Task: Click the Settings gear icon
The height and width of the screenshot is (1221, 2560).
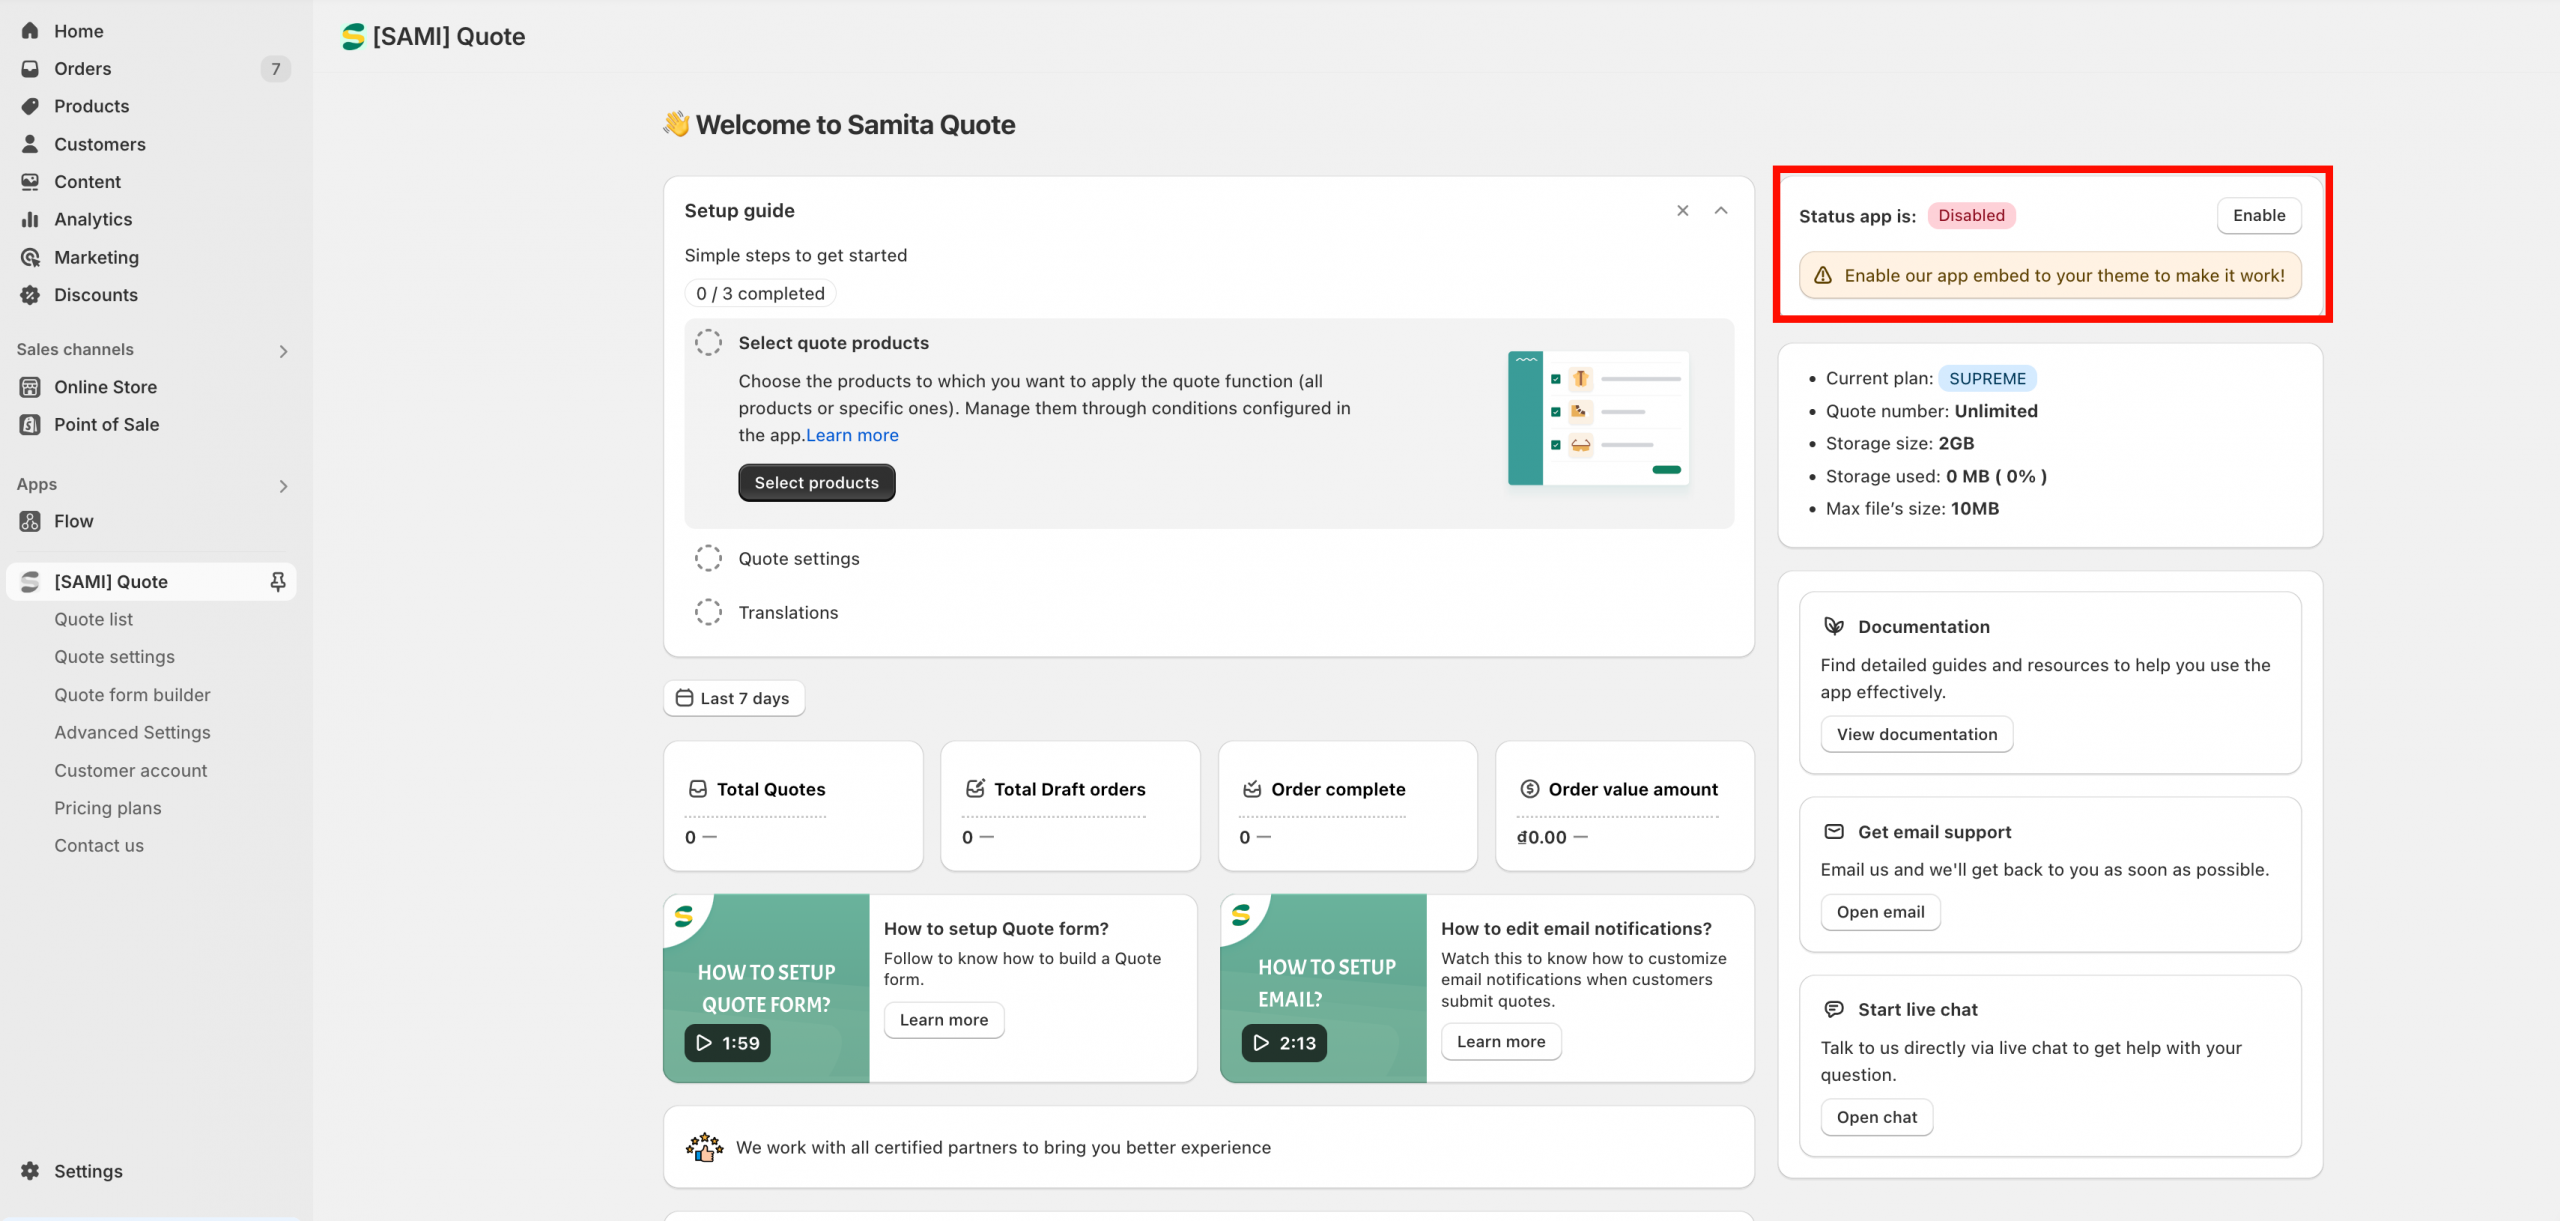Action: point(30,1171)
